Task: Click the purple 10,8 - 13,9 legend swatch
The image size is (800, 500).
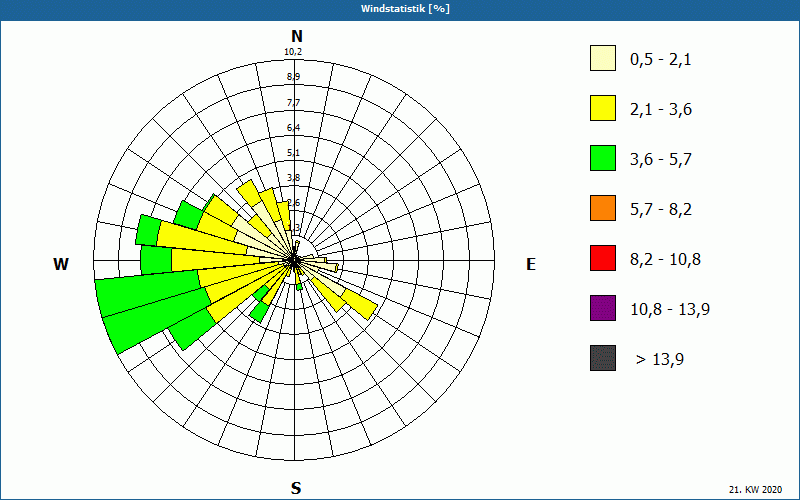Action: pos(603,308)
